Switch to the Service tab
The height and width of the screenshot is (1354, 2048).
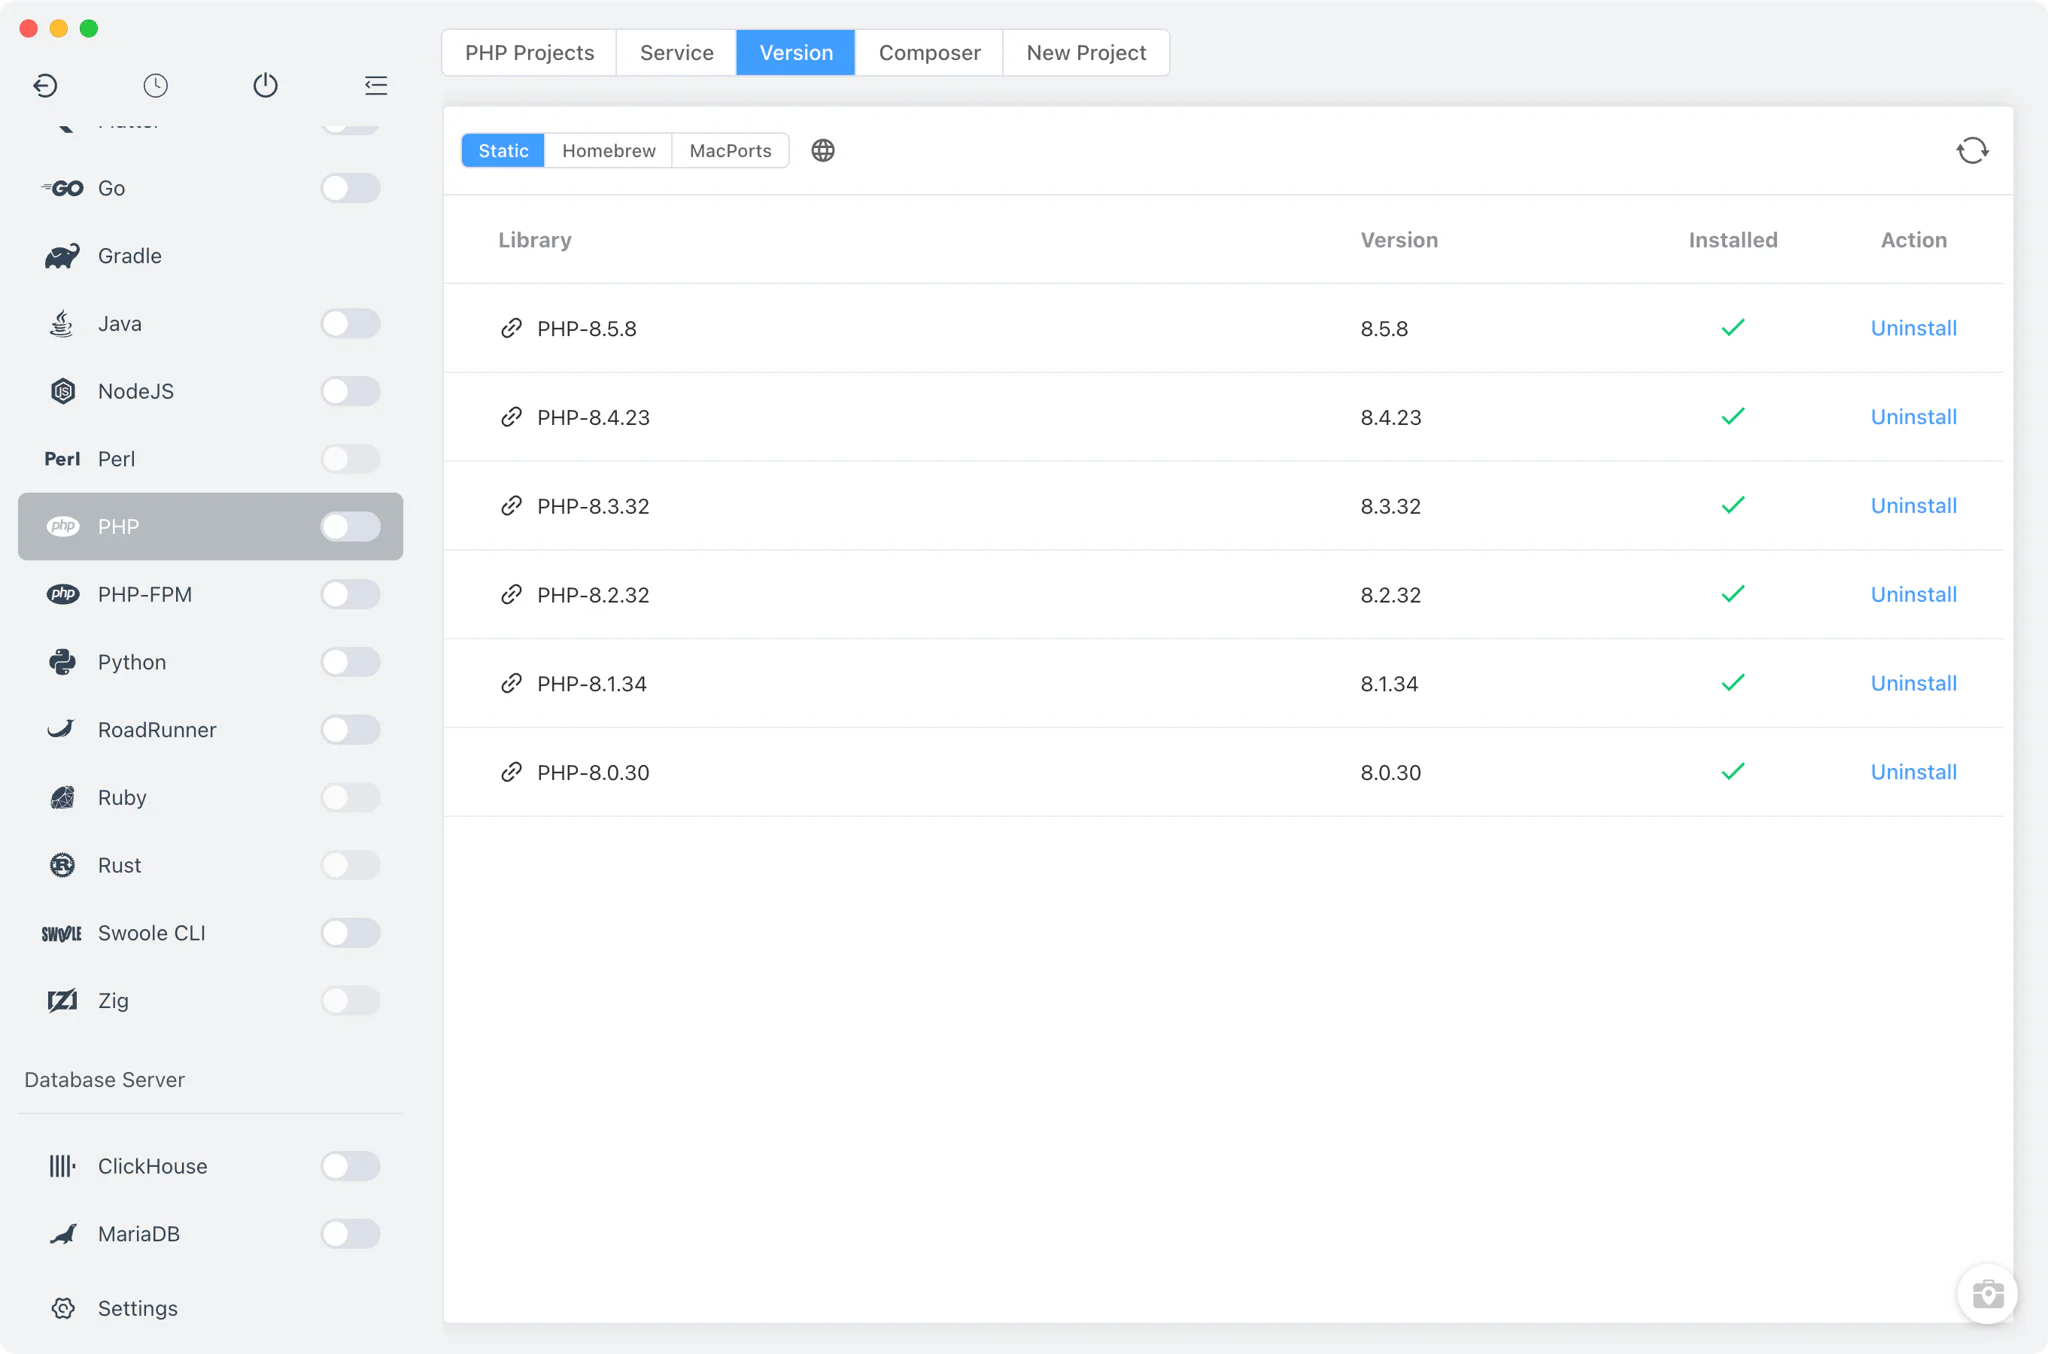coord(676,52)
